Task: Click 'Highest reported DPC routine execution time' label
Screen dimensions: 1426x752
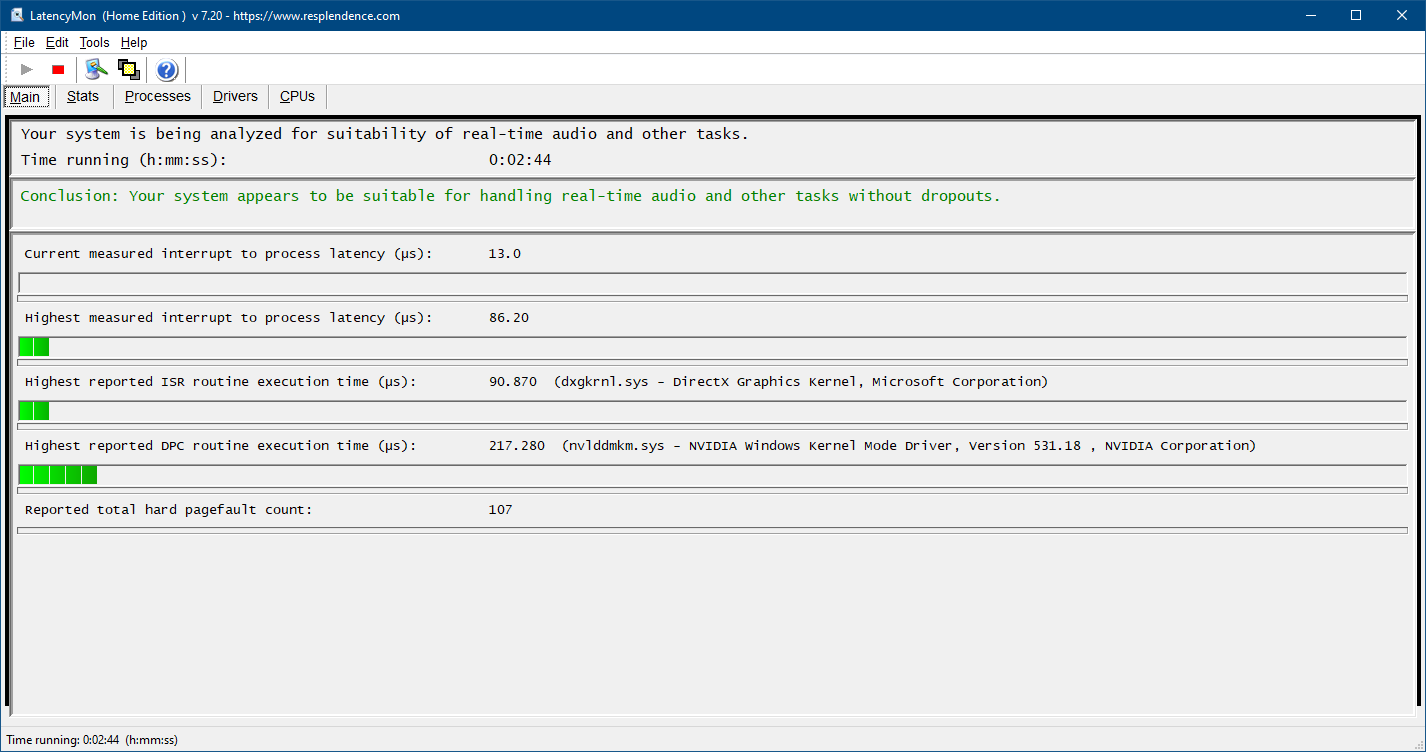Action: tap(220, 446)
